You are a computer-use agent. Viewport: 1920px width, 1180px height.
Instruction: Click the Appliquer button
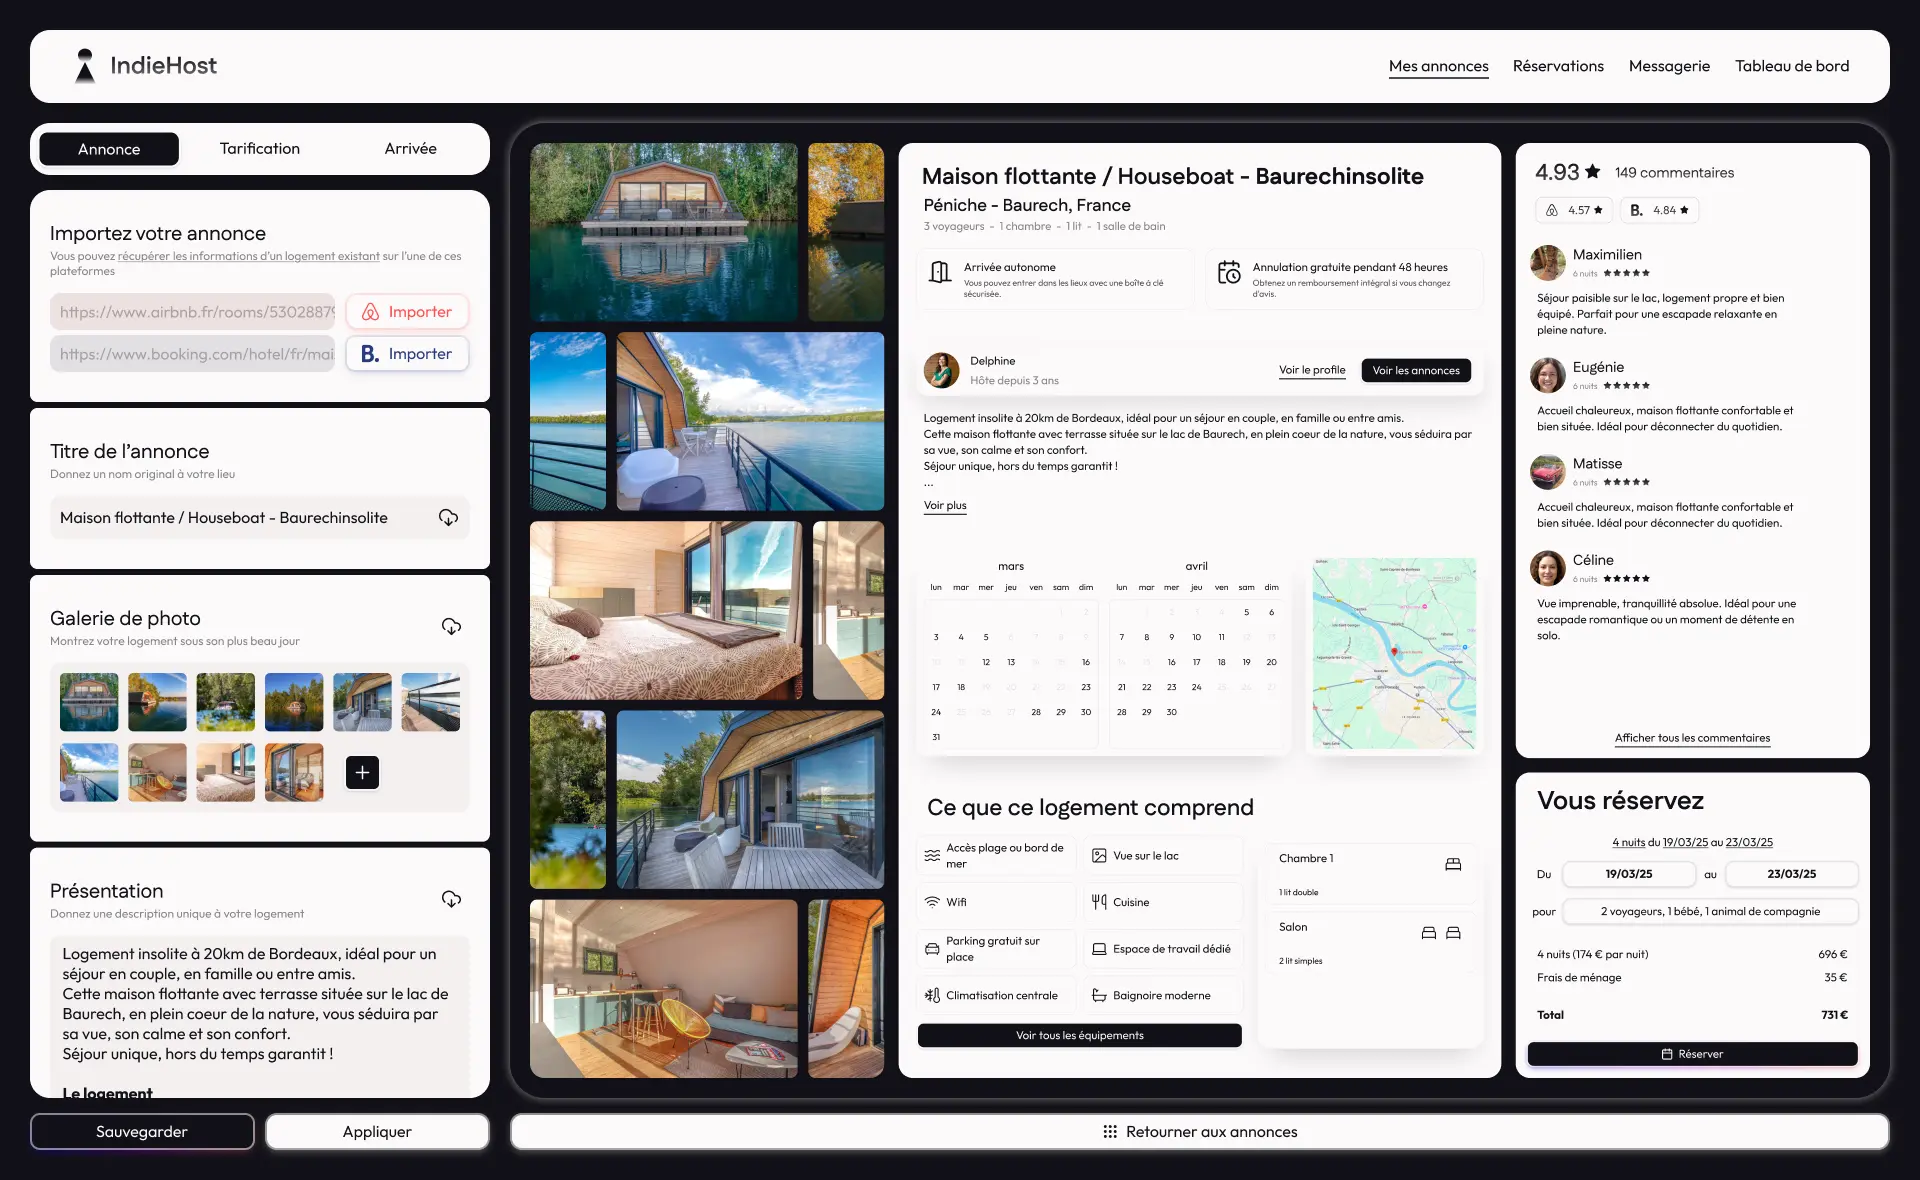click(377, 1131)
